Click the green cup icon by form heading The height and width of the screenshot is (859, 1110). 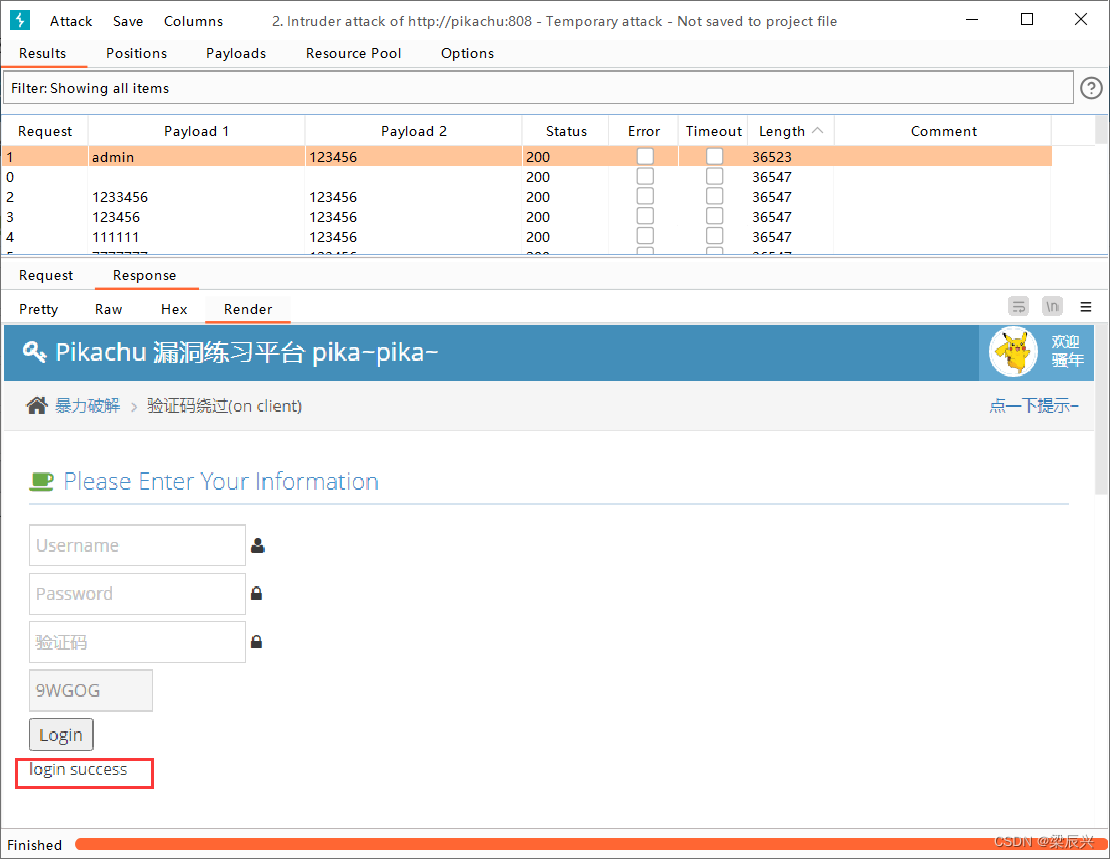pos(42,482)
